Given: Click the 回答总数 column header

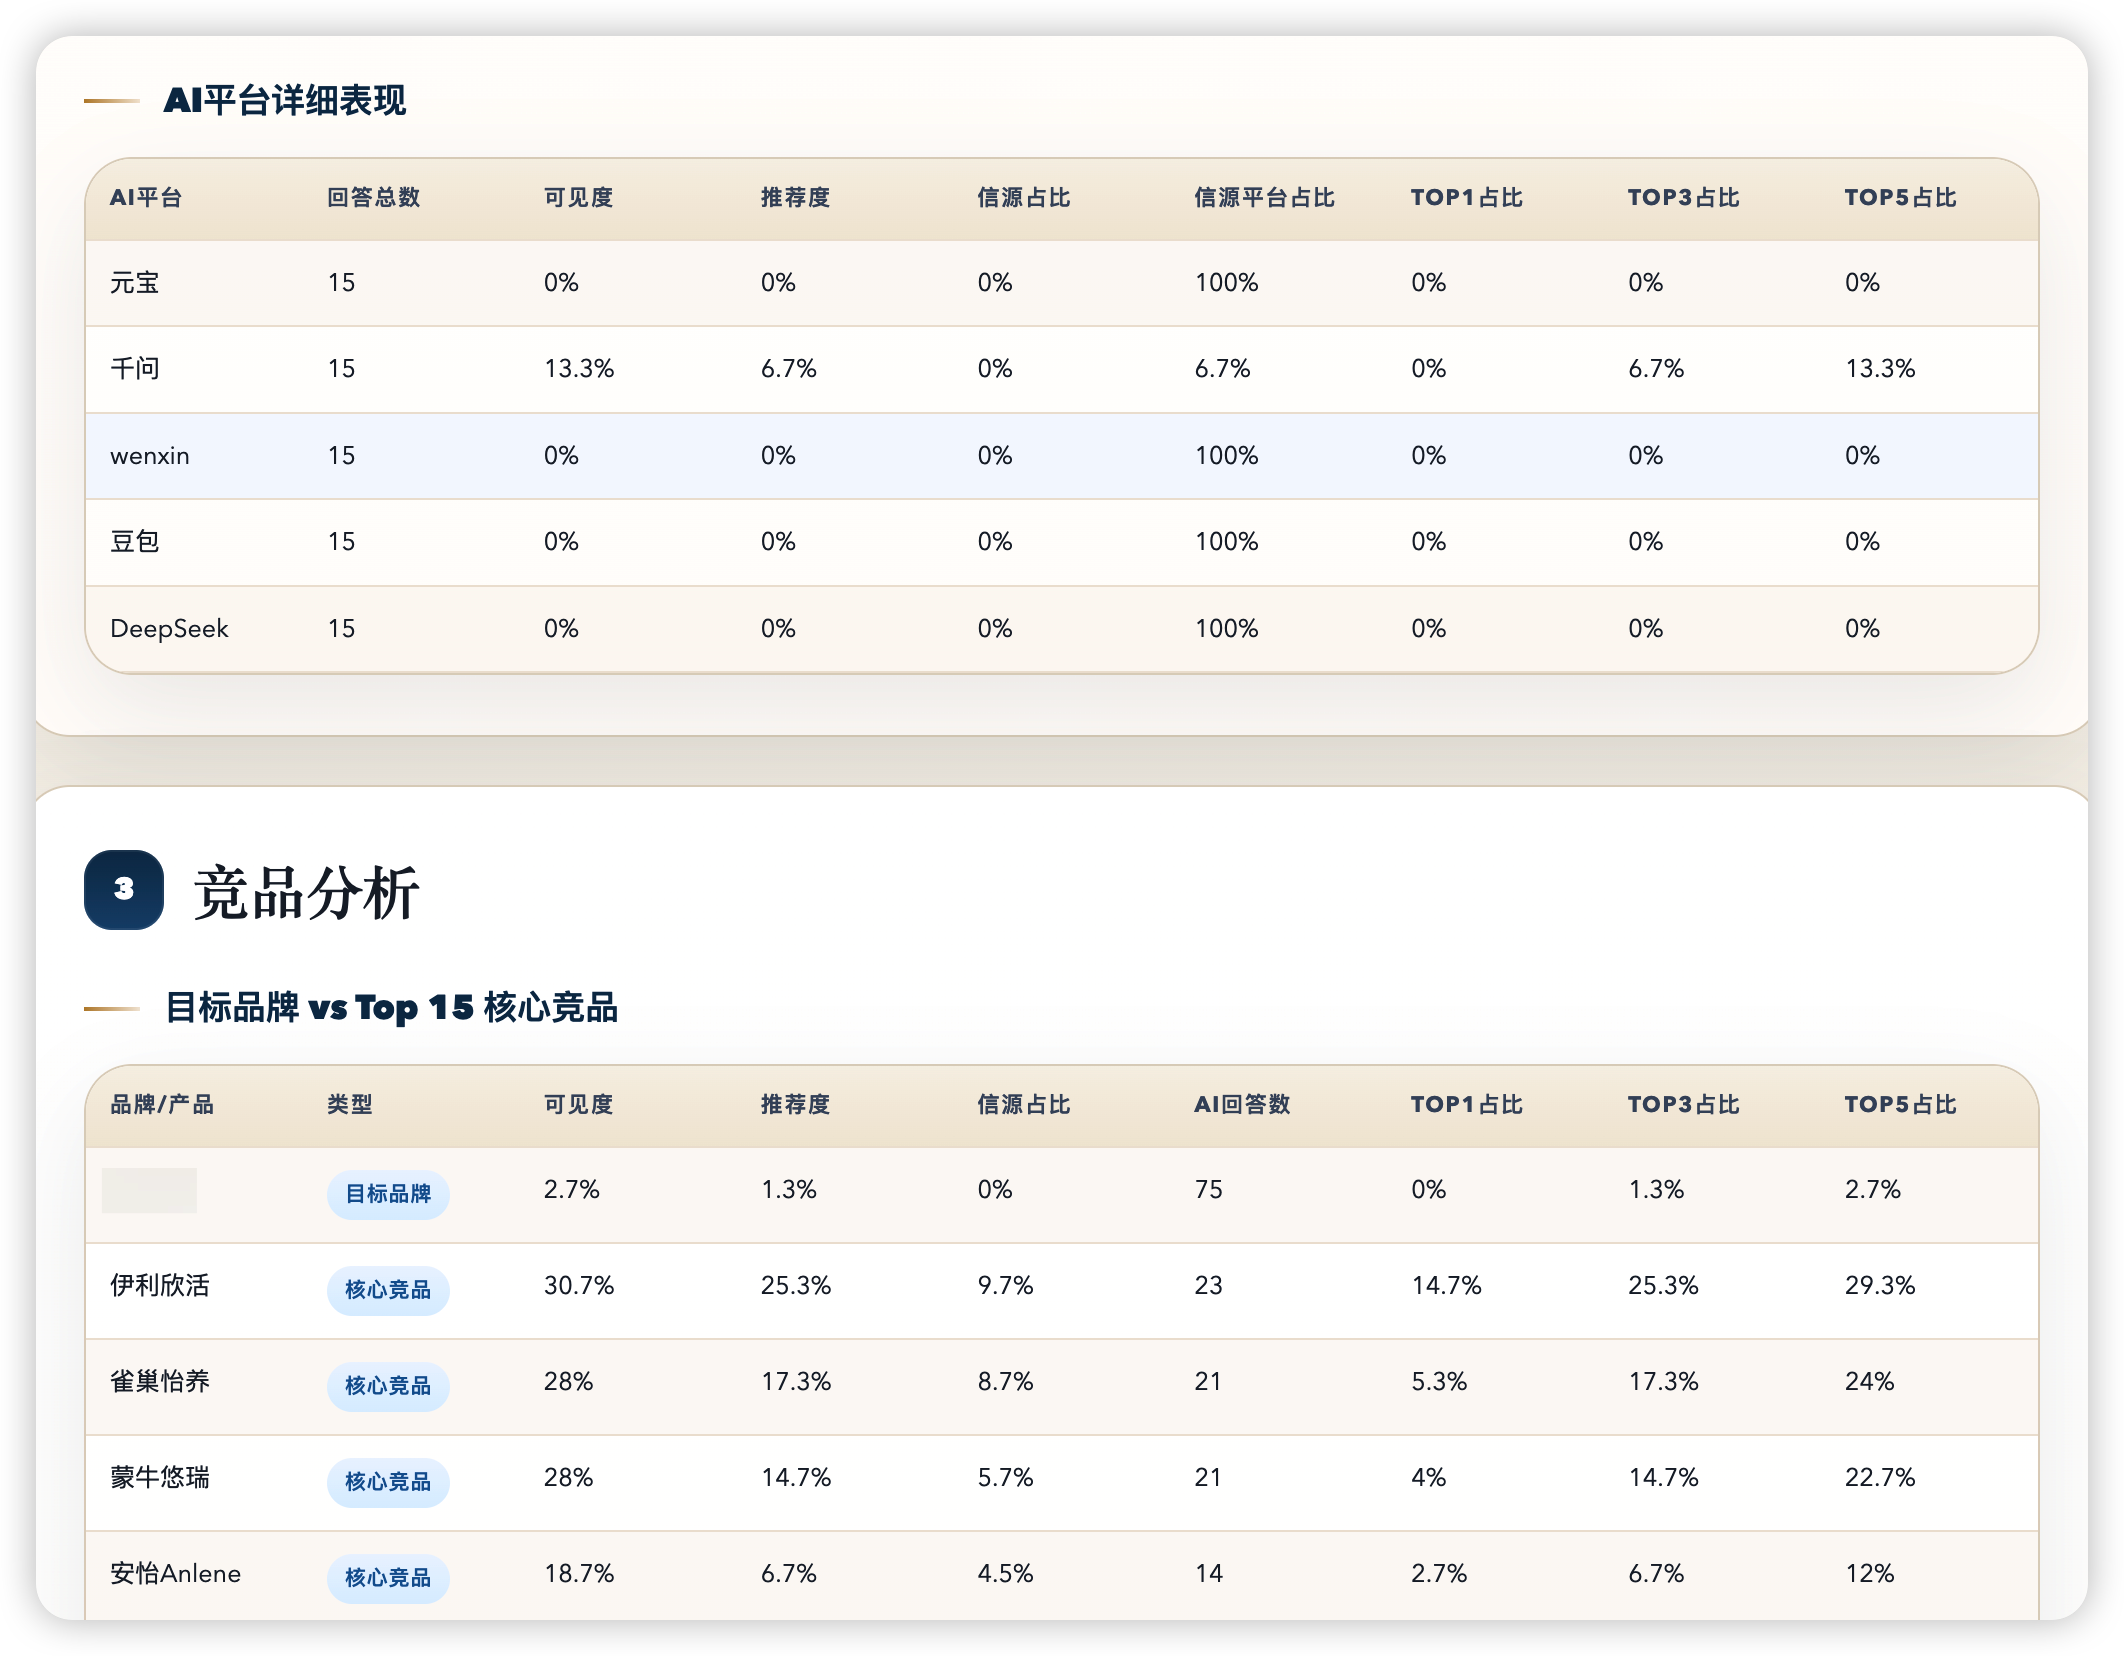Looking at the screenshot, I should click(374, 197).
